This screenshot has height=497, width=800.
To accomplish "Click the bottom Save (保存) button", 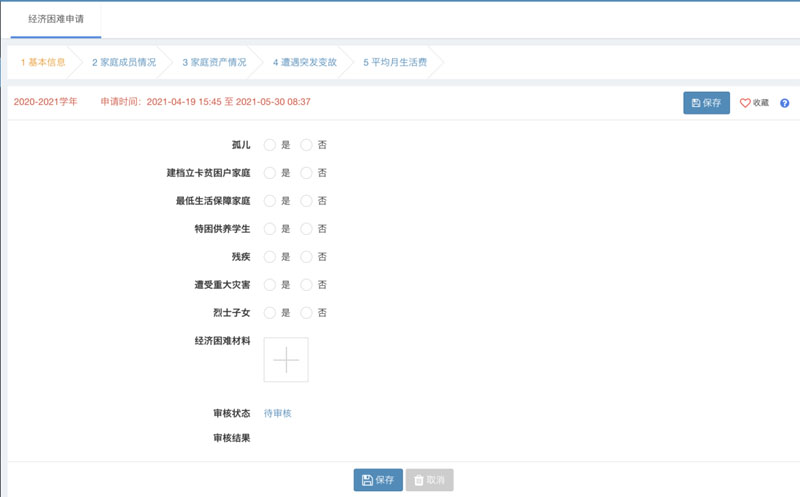I will point(378,480).
